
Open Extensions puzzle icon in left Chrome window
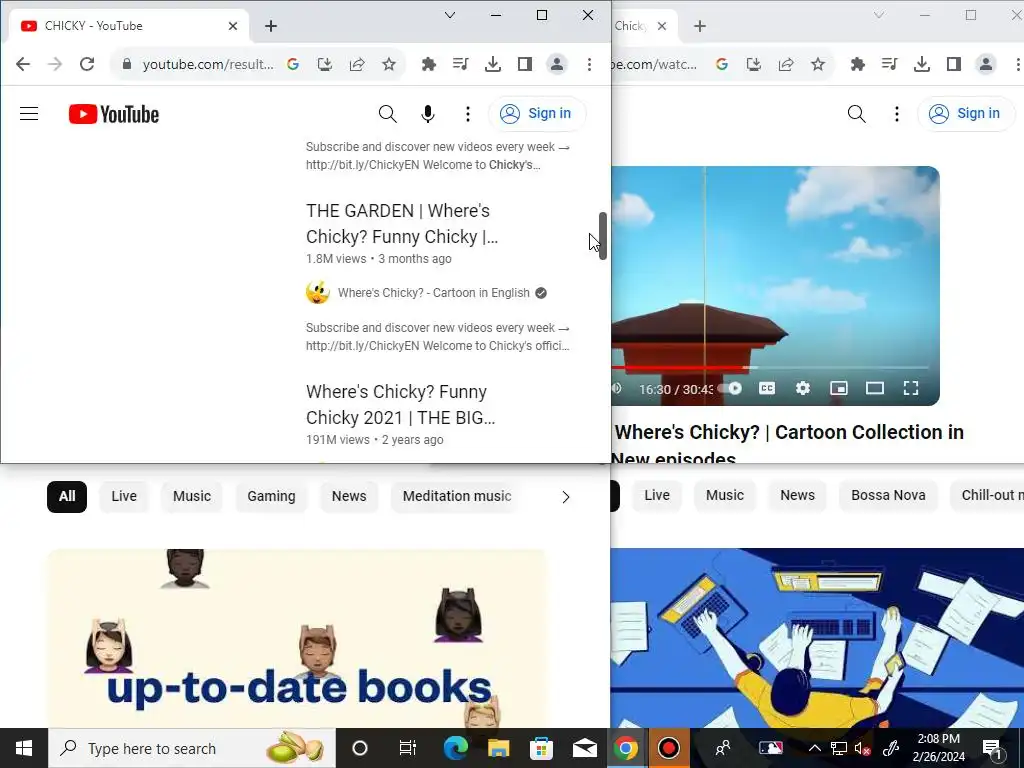pyautogui.click(x=428, y=64)
